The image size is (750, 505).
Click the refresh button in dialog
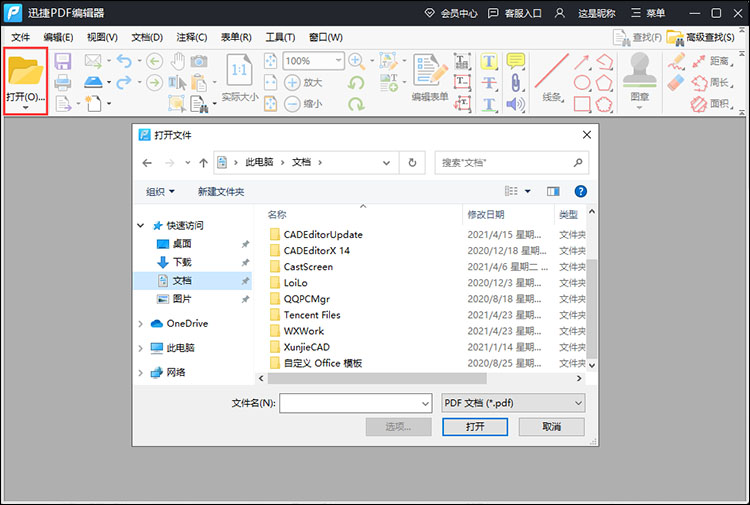click(x=412, y=163)
